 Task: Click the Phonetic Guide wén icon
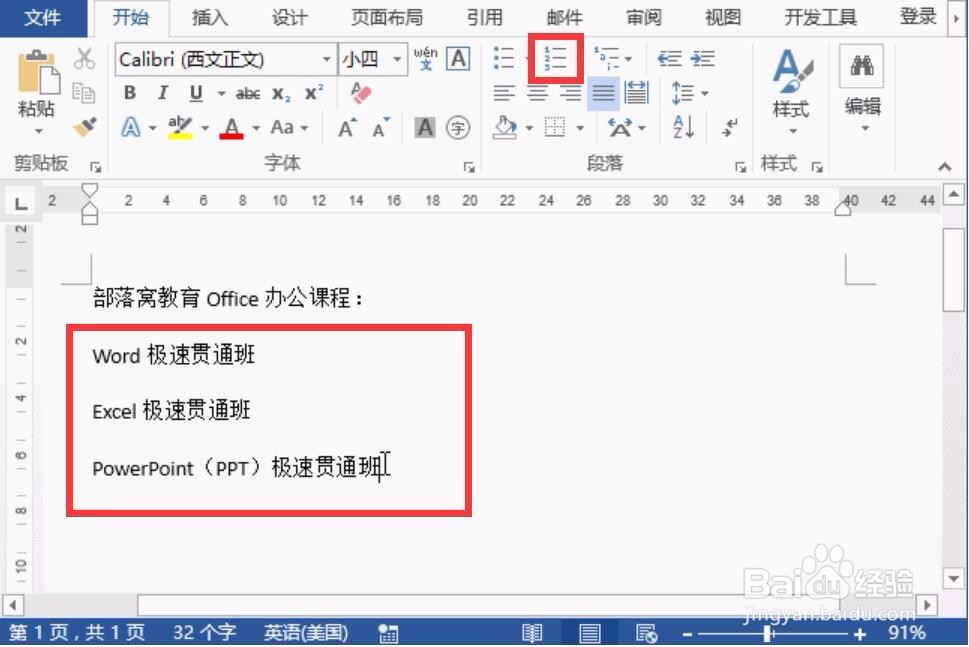click(426, 59)
